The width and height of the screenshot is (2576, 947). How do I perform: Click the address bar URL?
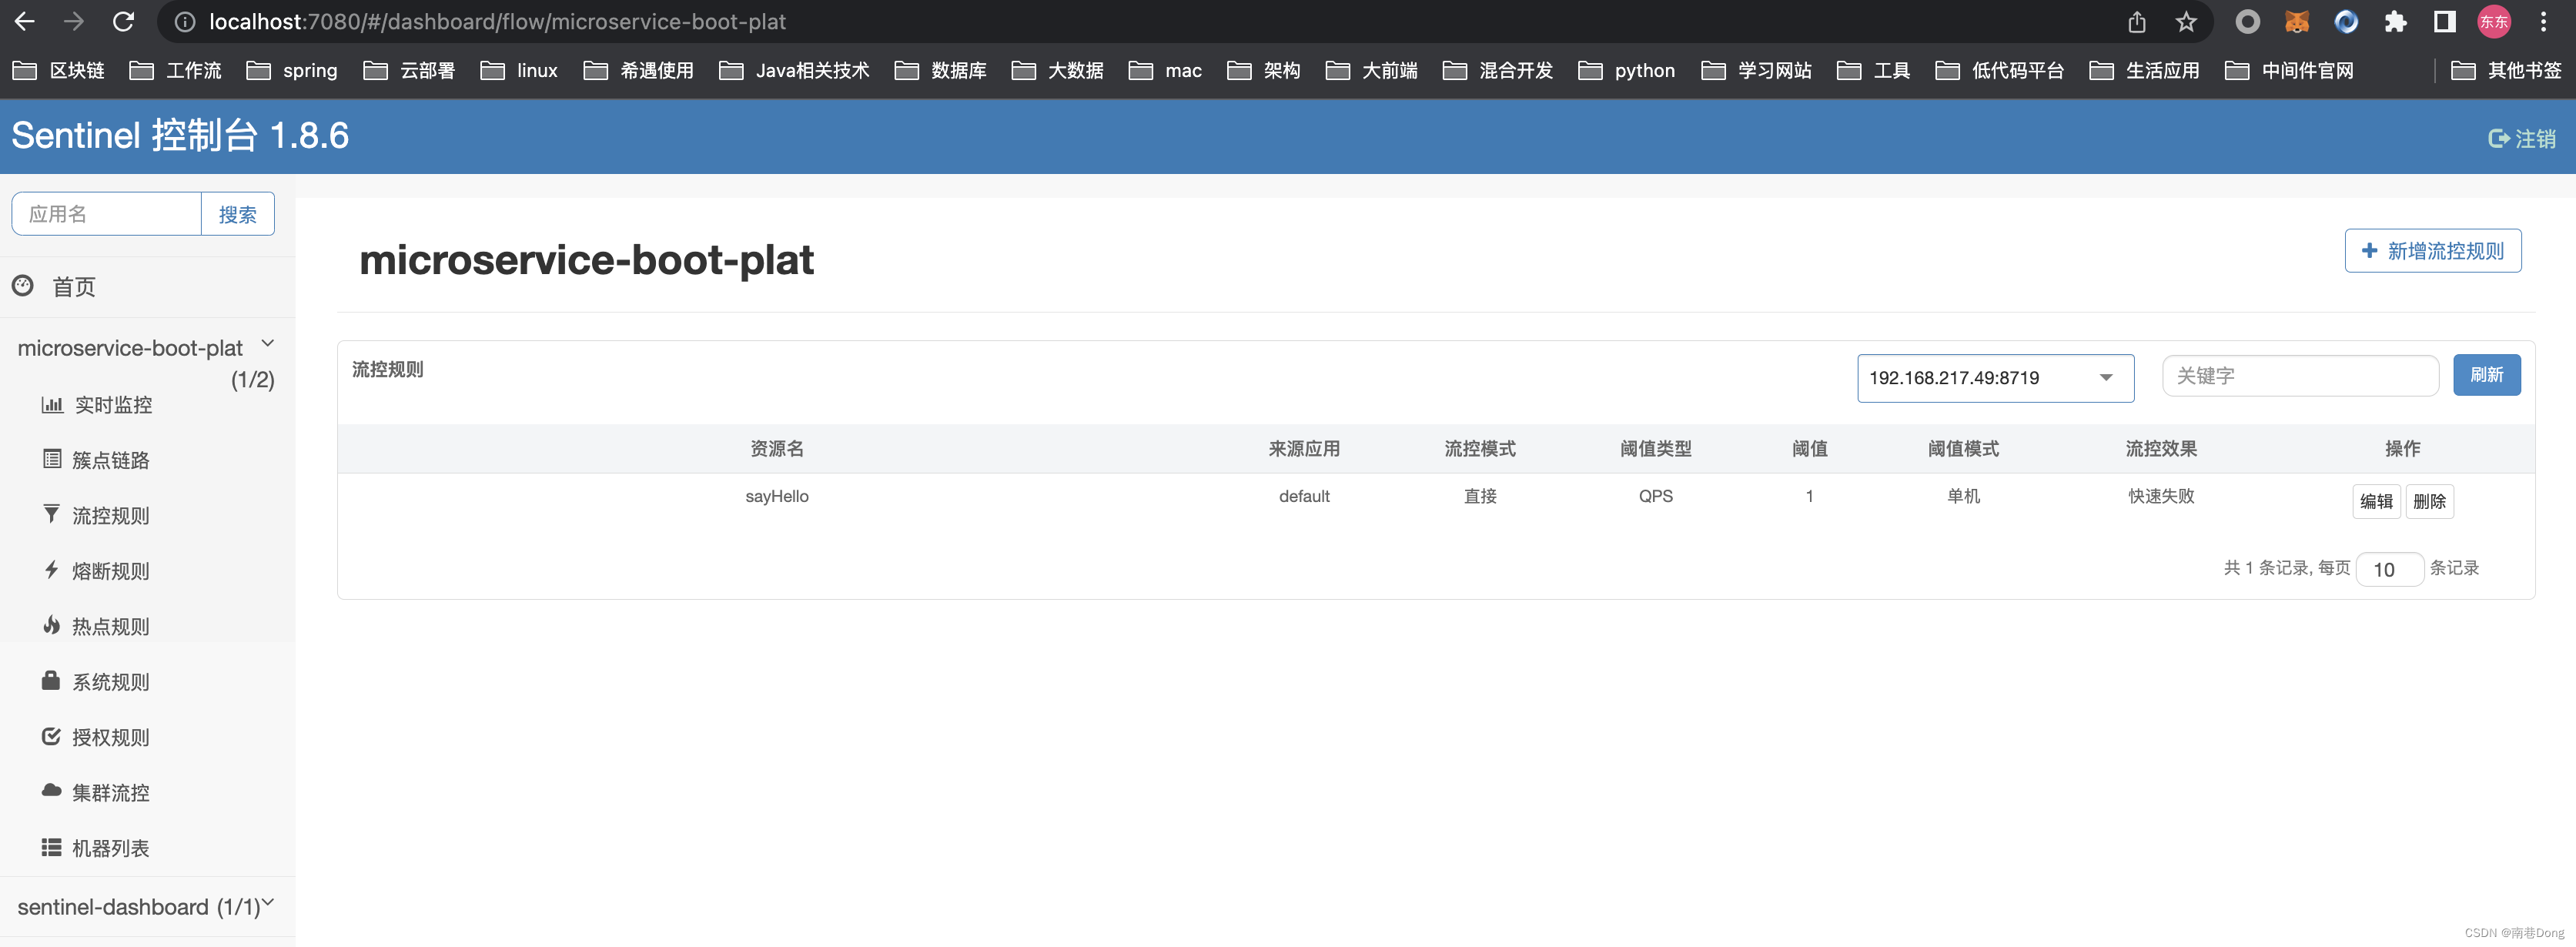pyautogui.click(x=497, y=21)
